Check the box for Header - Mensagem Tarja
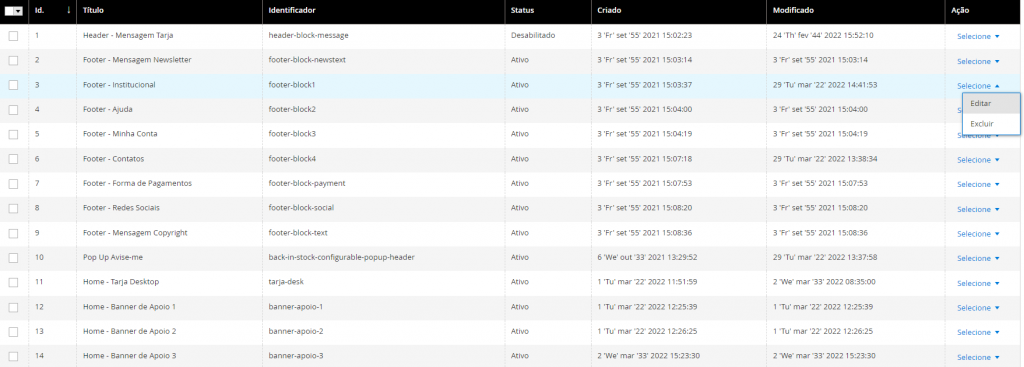 13,36
